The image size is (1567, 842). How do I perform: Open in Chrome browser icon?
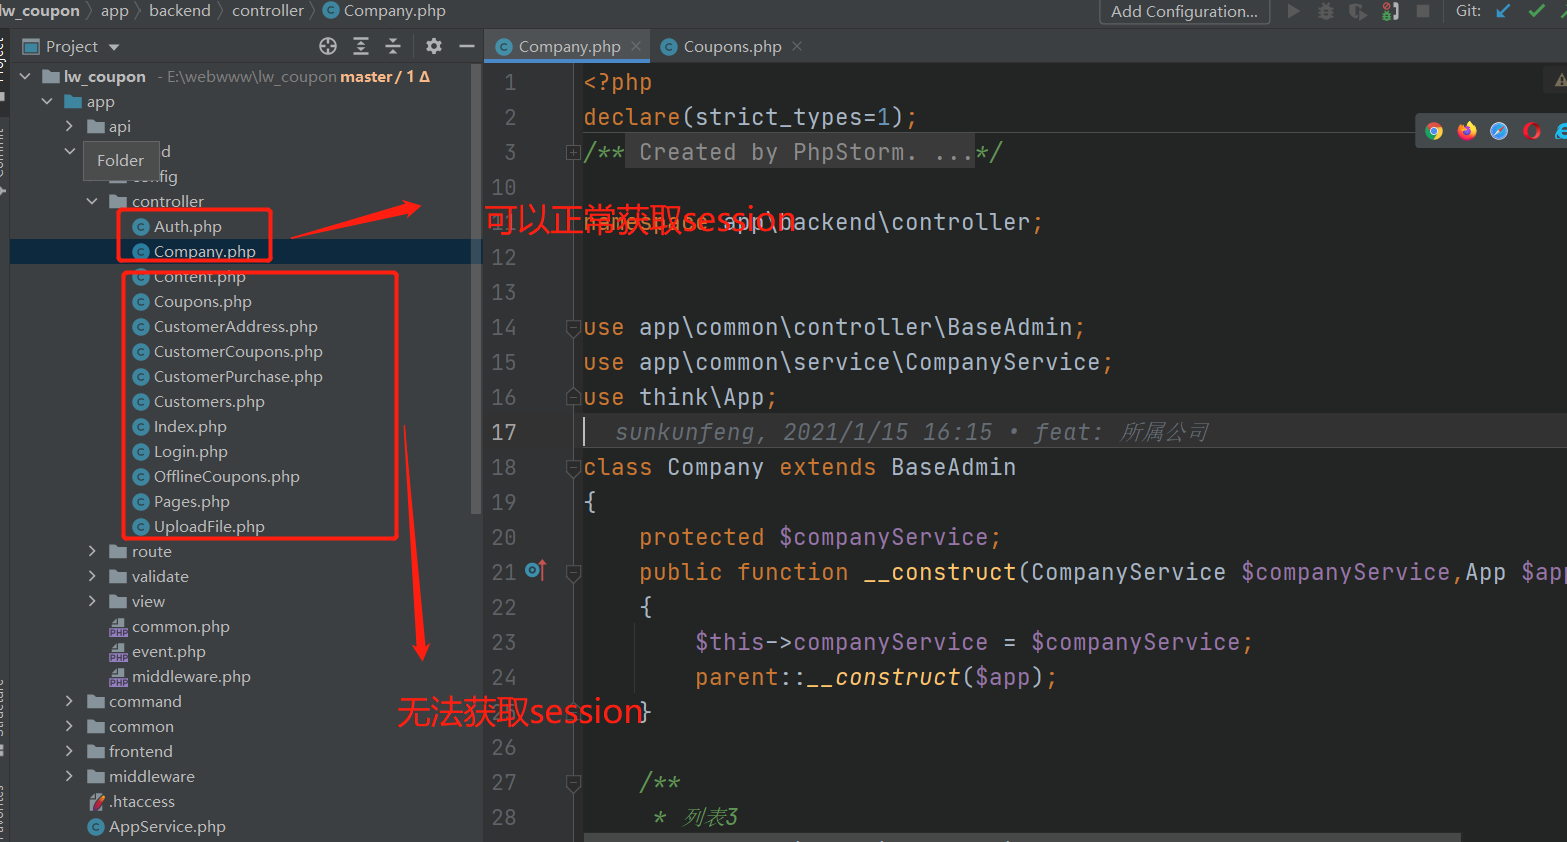coord(1434,131)
